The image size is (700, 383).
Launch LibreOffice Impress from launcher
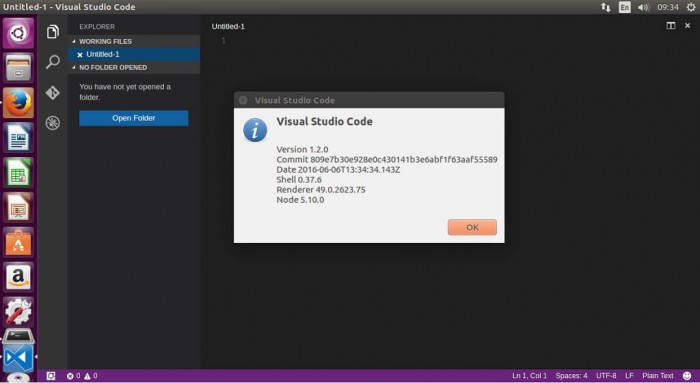pyautogui.click(x=18, y=208)
